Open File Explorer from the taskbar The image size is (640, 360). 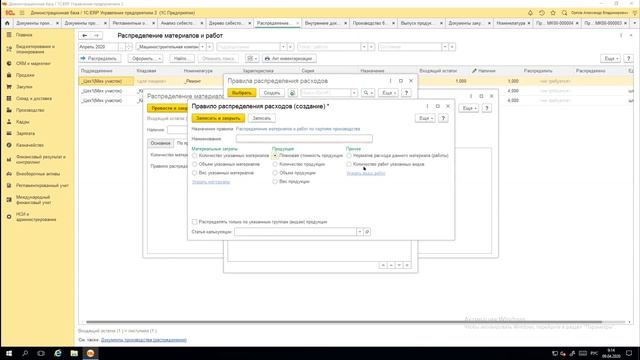point(74,353)
